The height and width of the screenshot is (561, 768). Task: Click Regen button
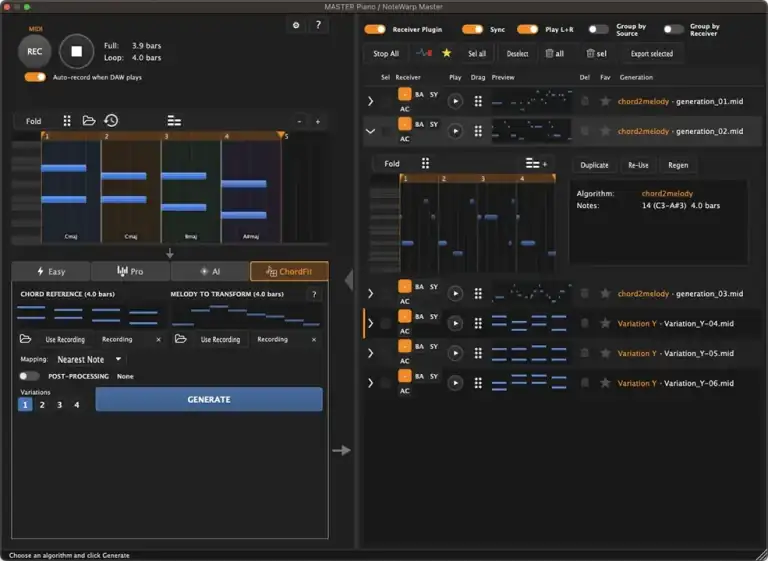click(x=678, y=165)
